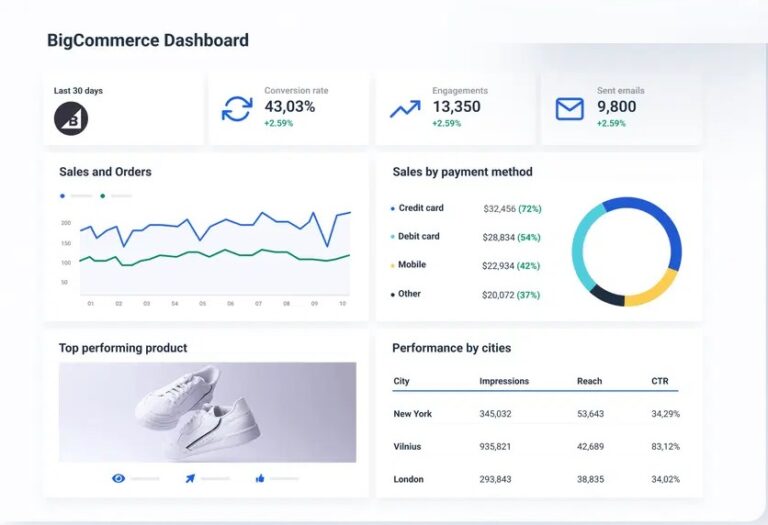This screenshot has height=525, width=768.
Task: Click the Debit card payment label
Action: coord(419,237)
